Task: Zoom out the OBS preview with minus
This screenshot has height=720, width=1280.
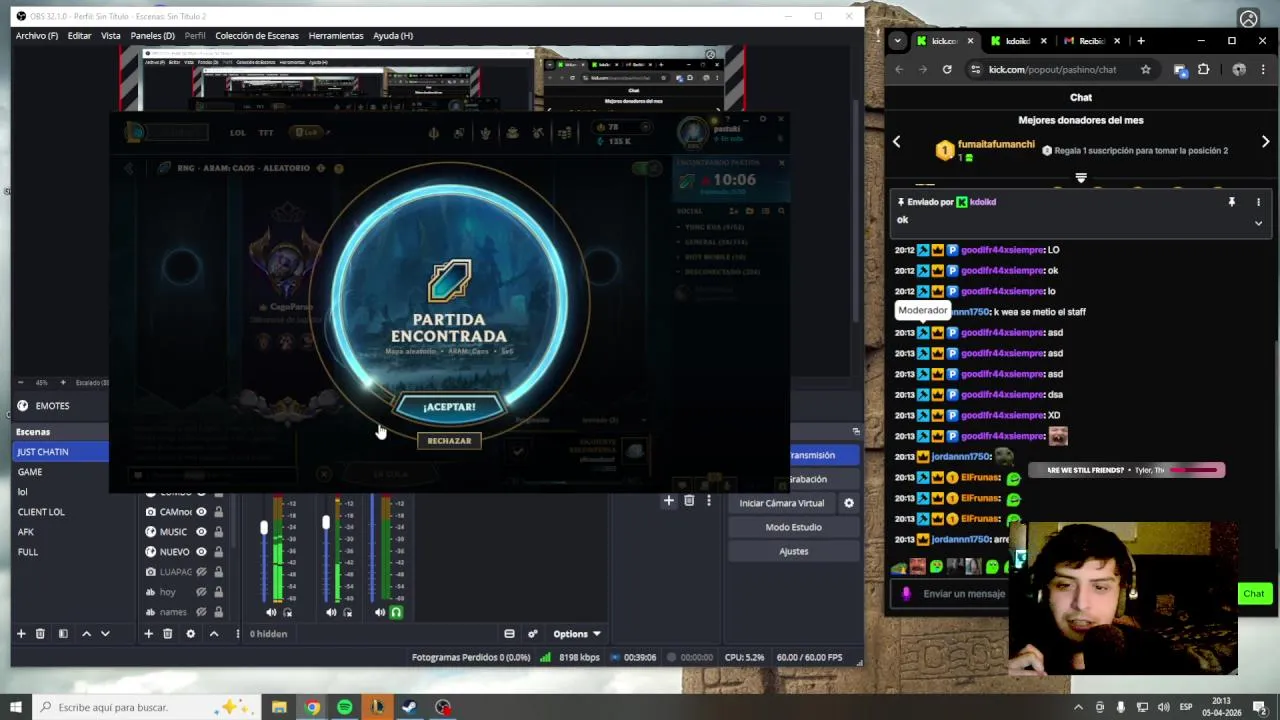Action: tap(21, 382)
